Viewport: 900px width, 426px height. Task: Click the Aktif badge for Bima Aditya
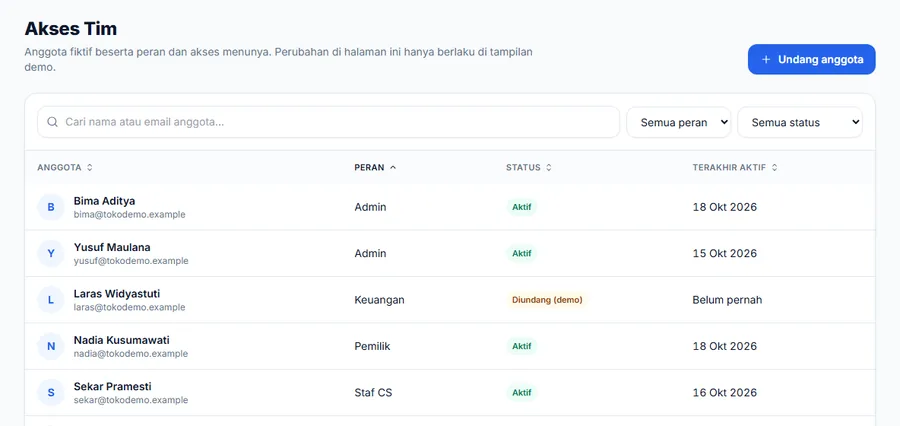pos(522,207)
